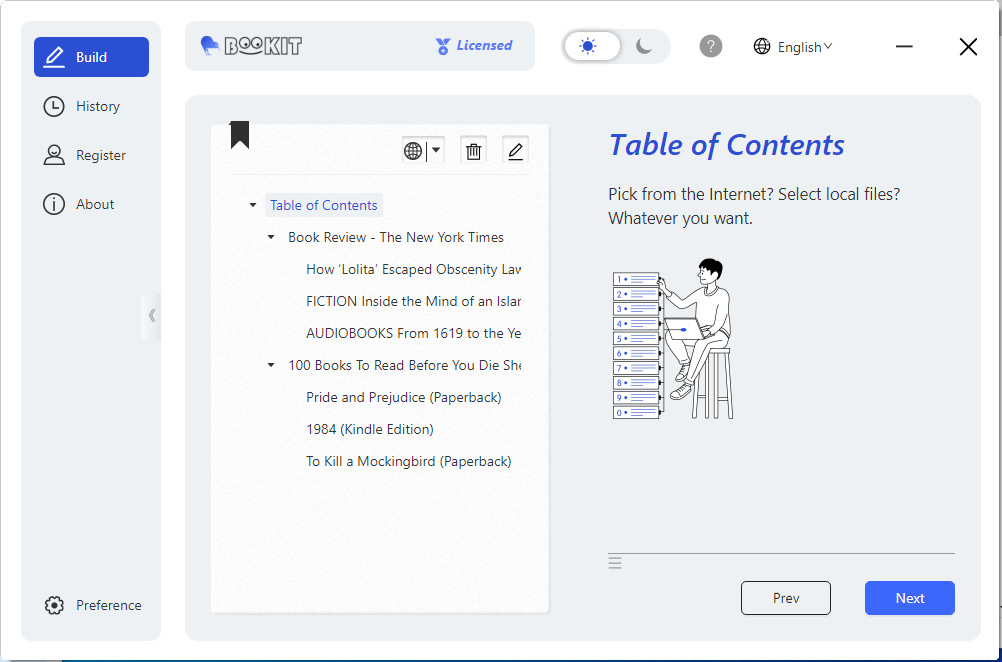Open the dropdown arrow beside globe icon
Screen dimensions: 1002x662
click(x=436, y=151)
